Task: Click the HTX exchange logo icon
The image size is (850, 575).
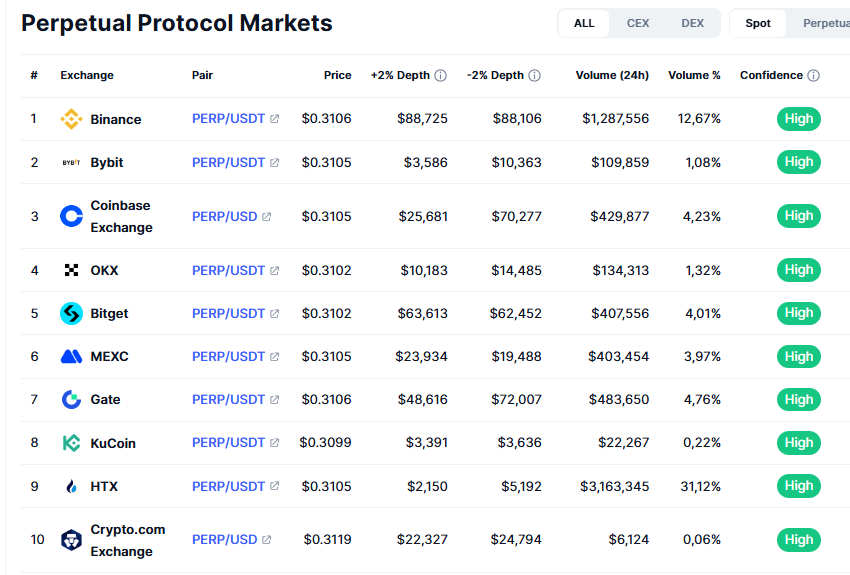Action: click(x=71, y=487)
